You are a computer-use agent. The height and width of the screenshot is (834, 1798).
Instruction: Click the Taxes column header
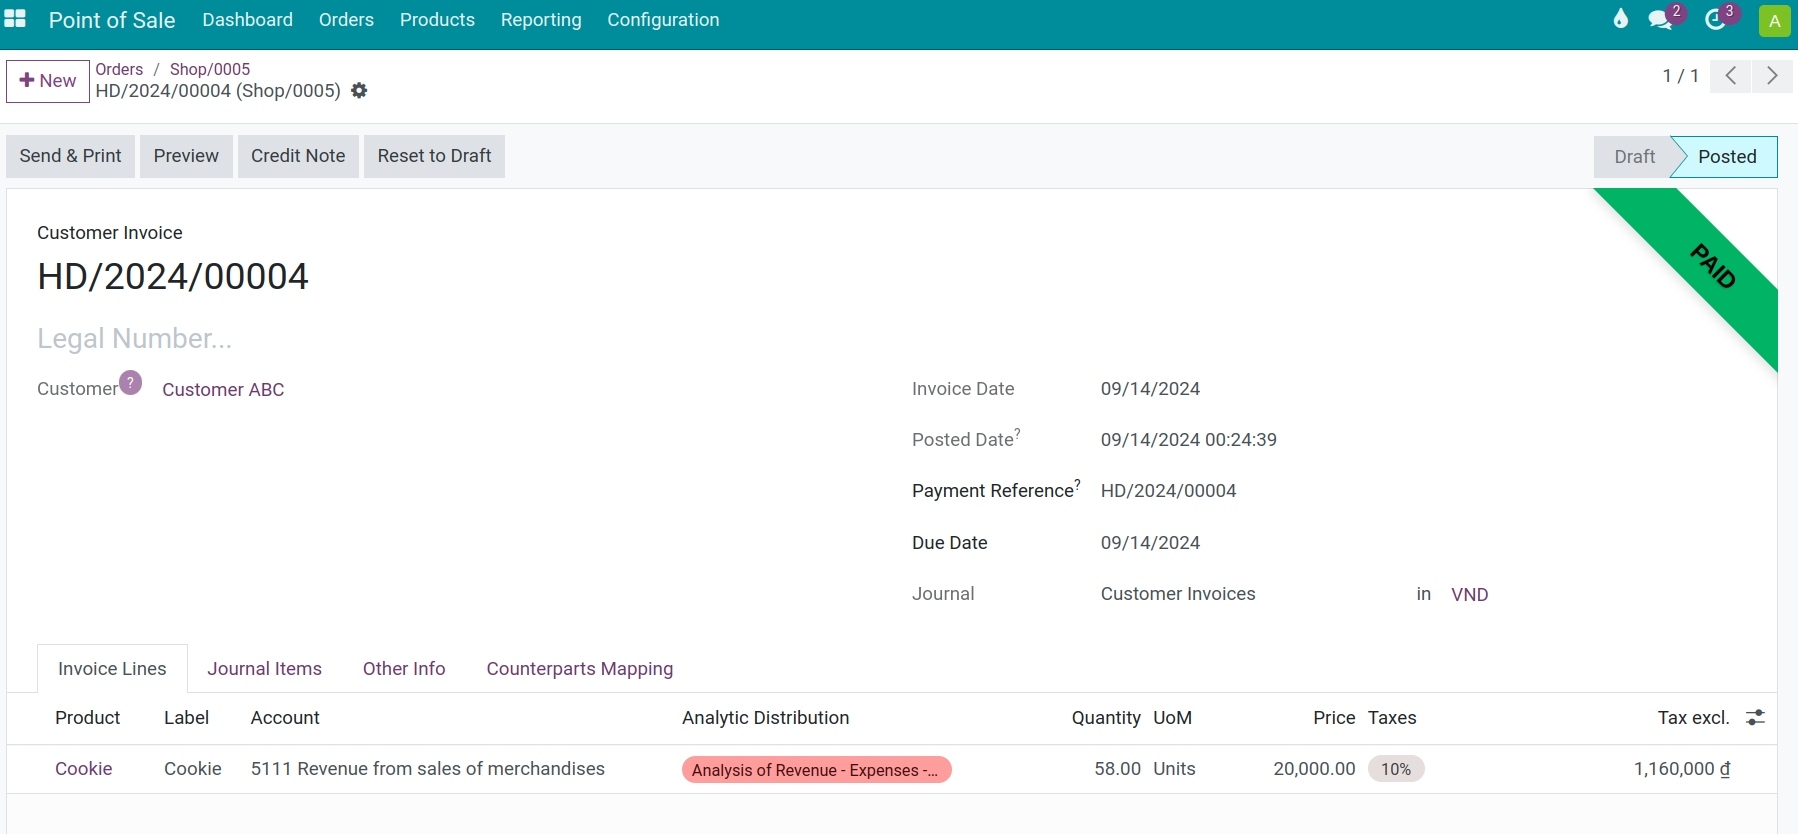tap(1392, 718)
